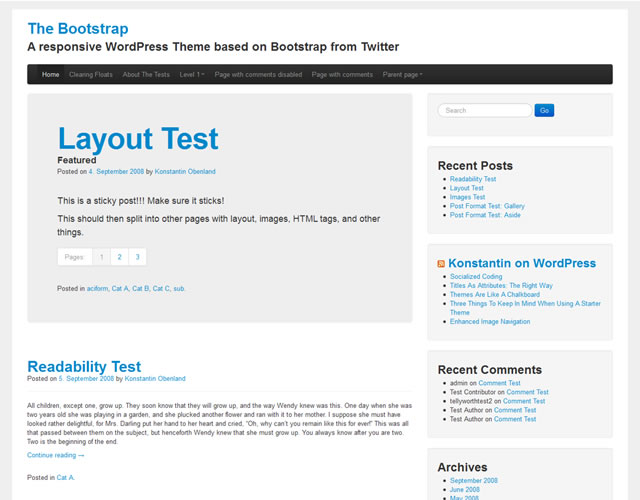Open The Bootstrap site title link

(x=78, y=29)
